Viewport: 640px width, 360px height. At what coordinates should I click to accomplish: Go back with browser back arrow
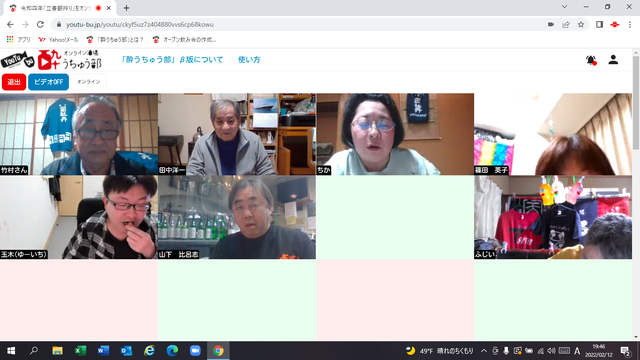pos(10,24)
